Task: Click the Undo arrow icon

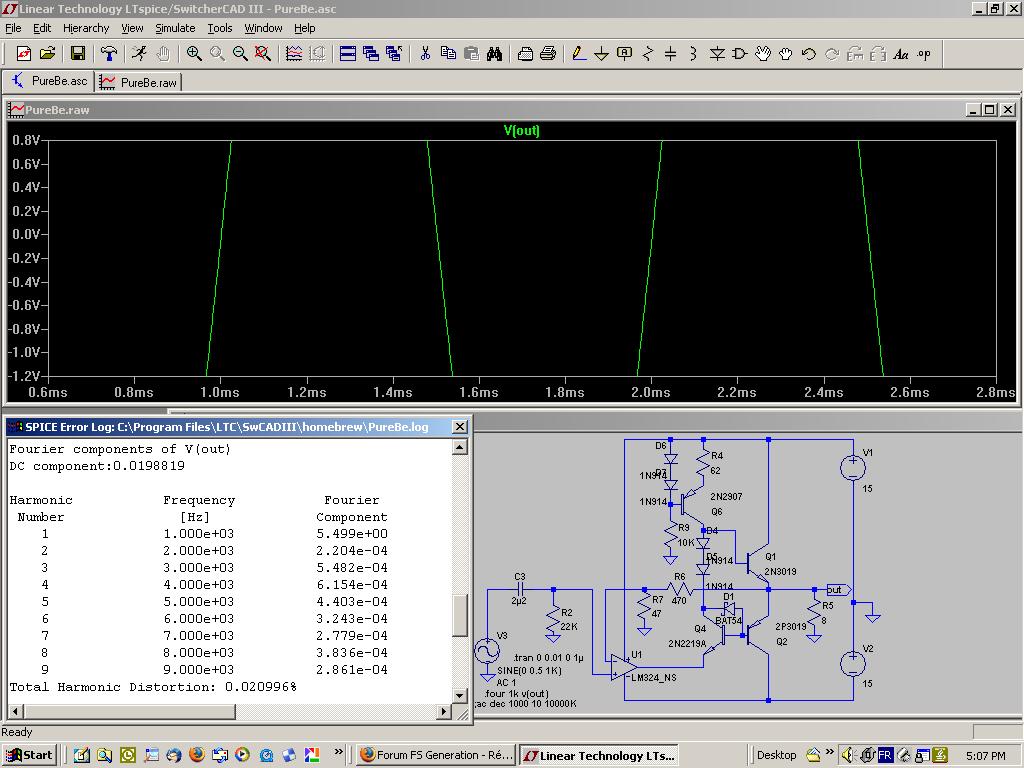Action: [809, 54]
